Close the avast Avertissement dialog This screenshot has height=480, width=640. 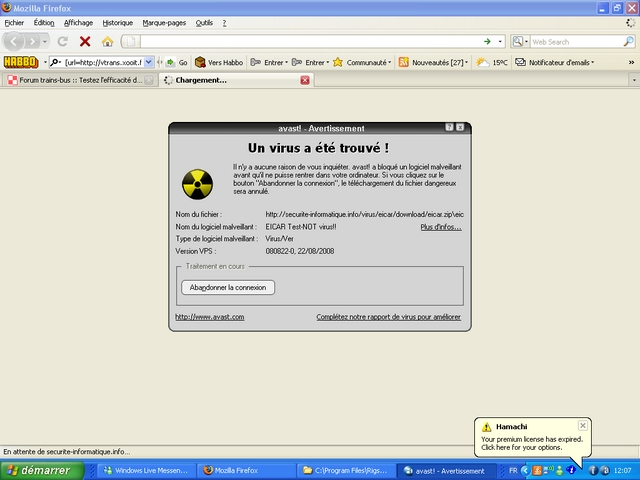460,127
